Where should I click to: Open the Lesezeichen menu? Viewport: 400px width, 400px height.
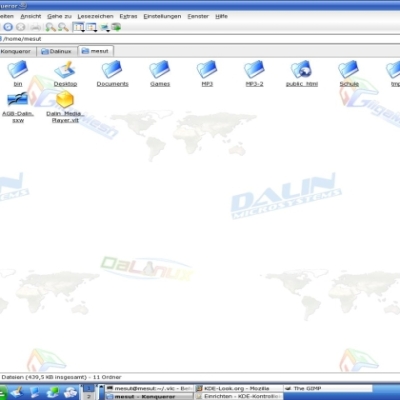pyautogui.click(x=95, y=16)
